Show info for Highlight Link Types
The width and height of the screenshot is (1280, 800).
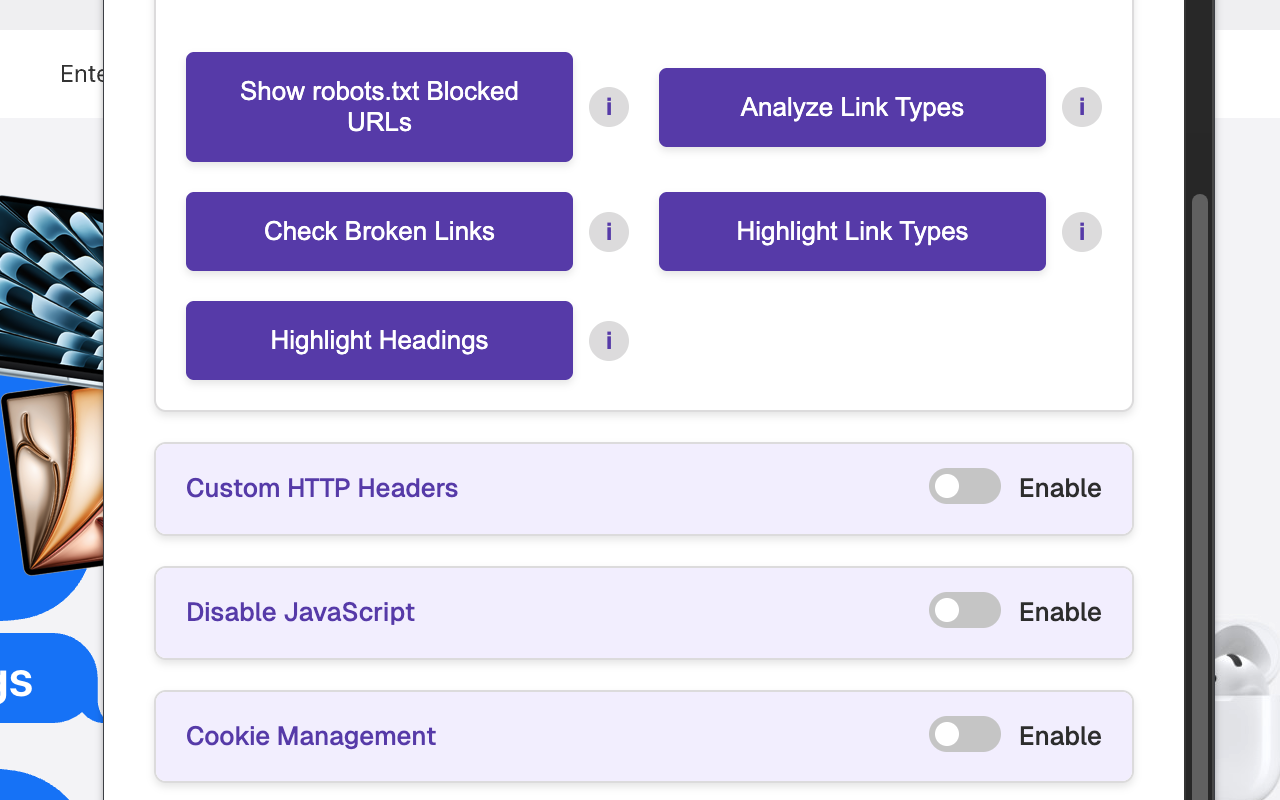click(x=1081, y=232)
